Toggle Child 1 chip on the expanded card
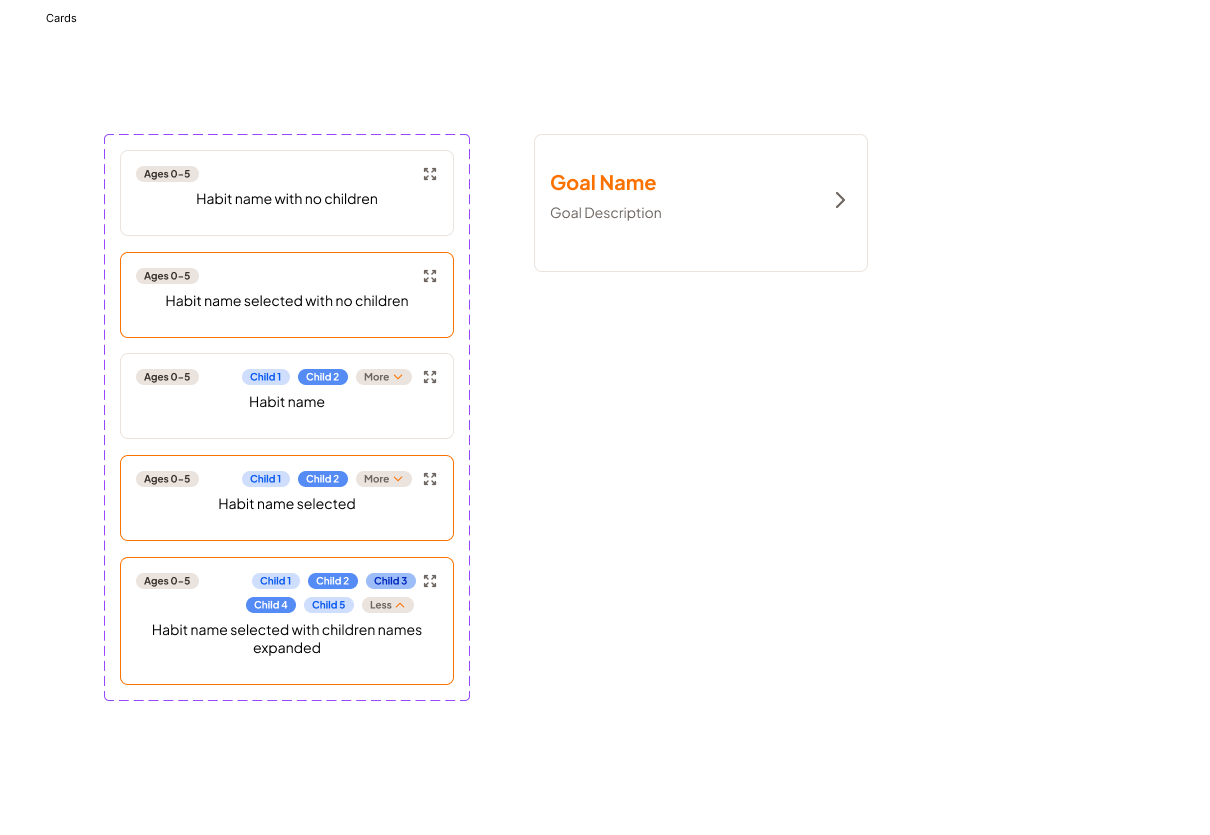This screenshot has height=835, width=1210. (276, 581)
